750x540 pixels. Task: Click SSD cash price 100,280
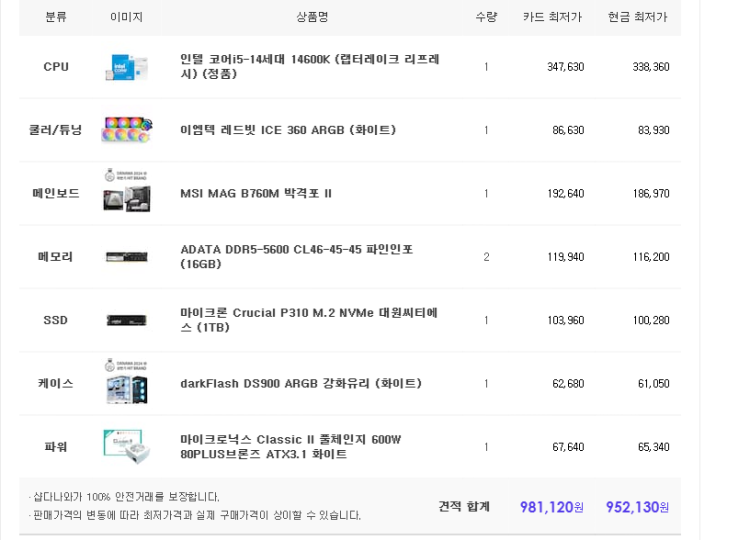click(651, 320)
